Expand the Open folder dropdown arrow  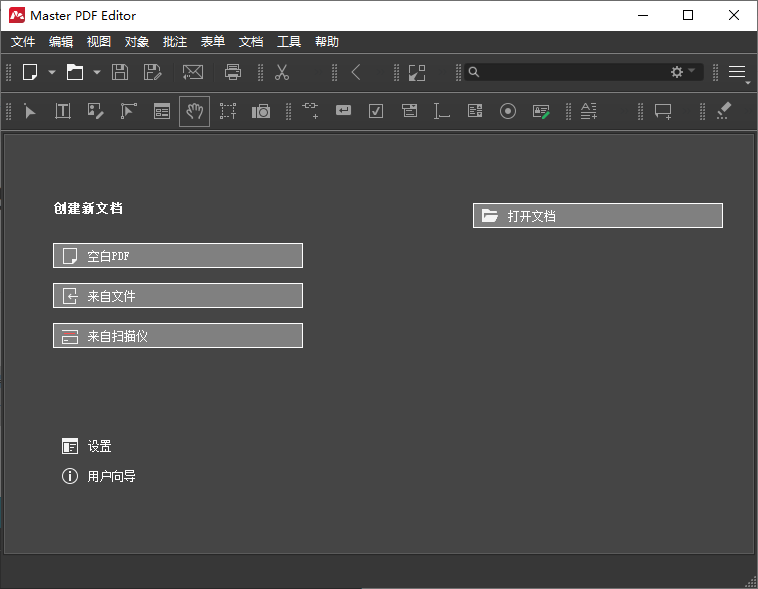[x=97, y=73]
